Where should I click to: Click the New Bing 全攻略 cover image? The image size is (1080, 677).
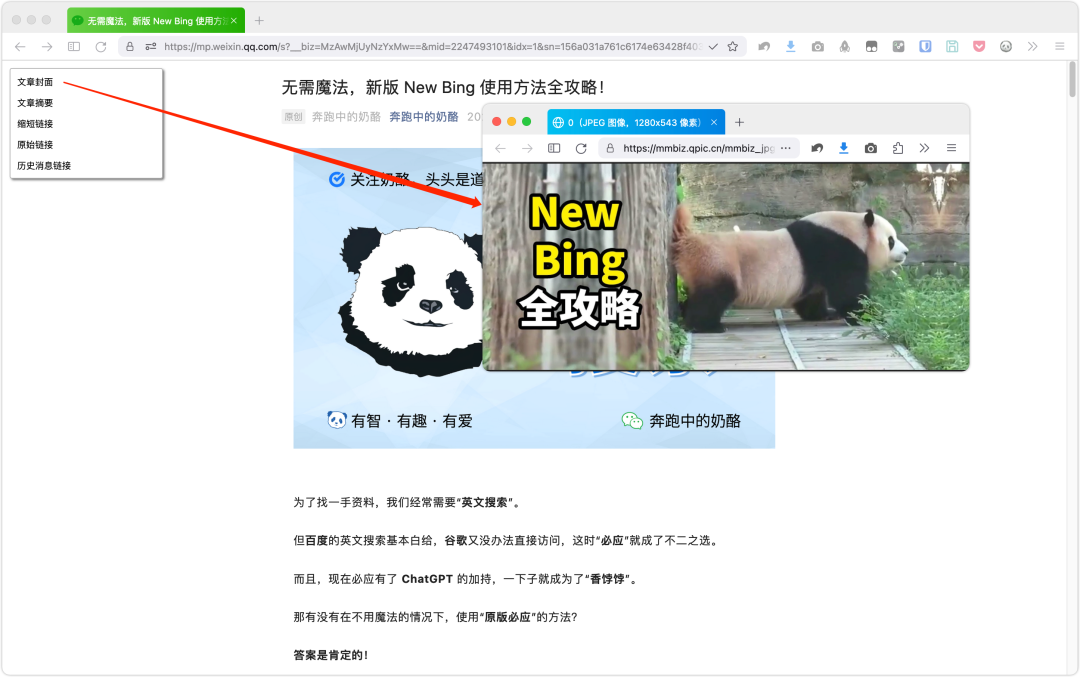[x=726, y=267]
